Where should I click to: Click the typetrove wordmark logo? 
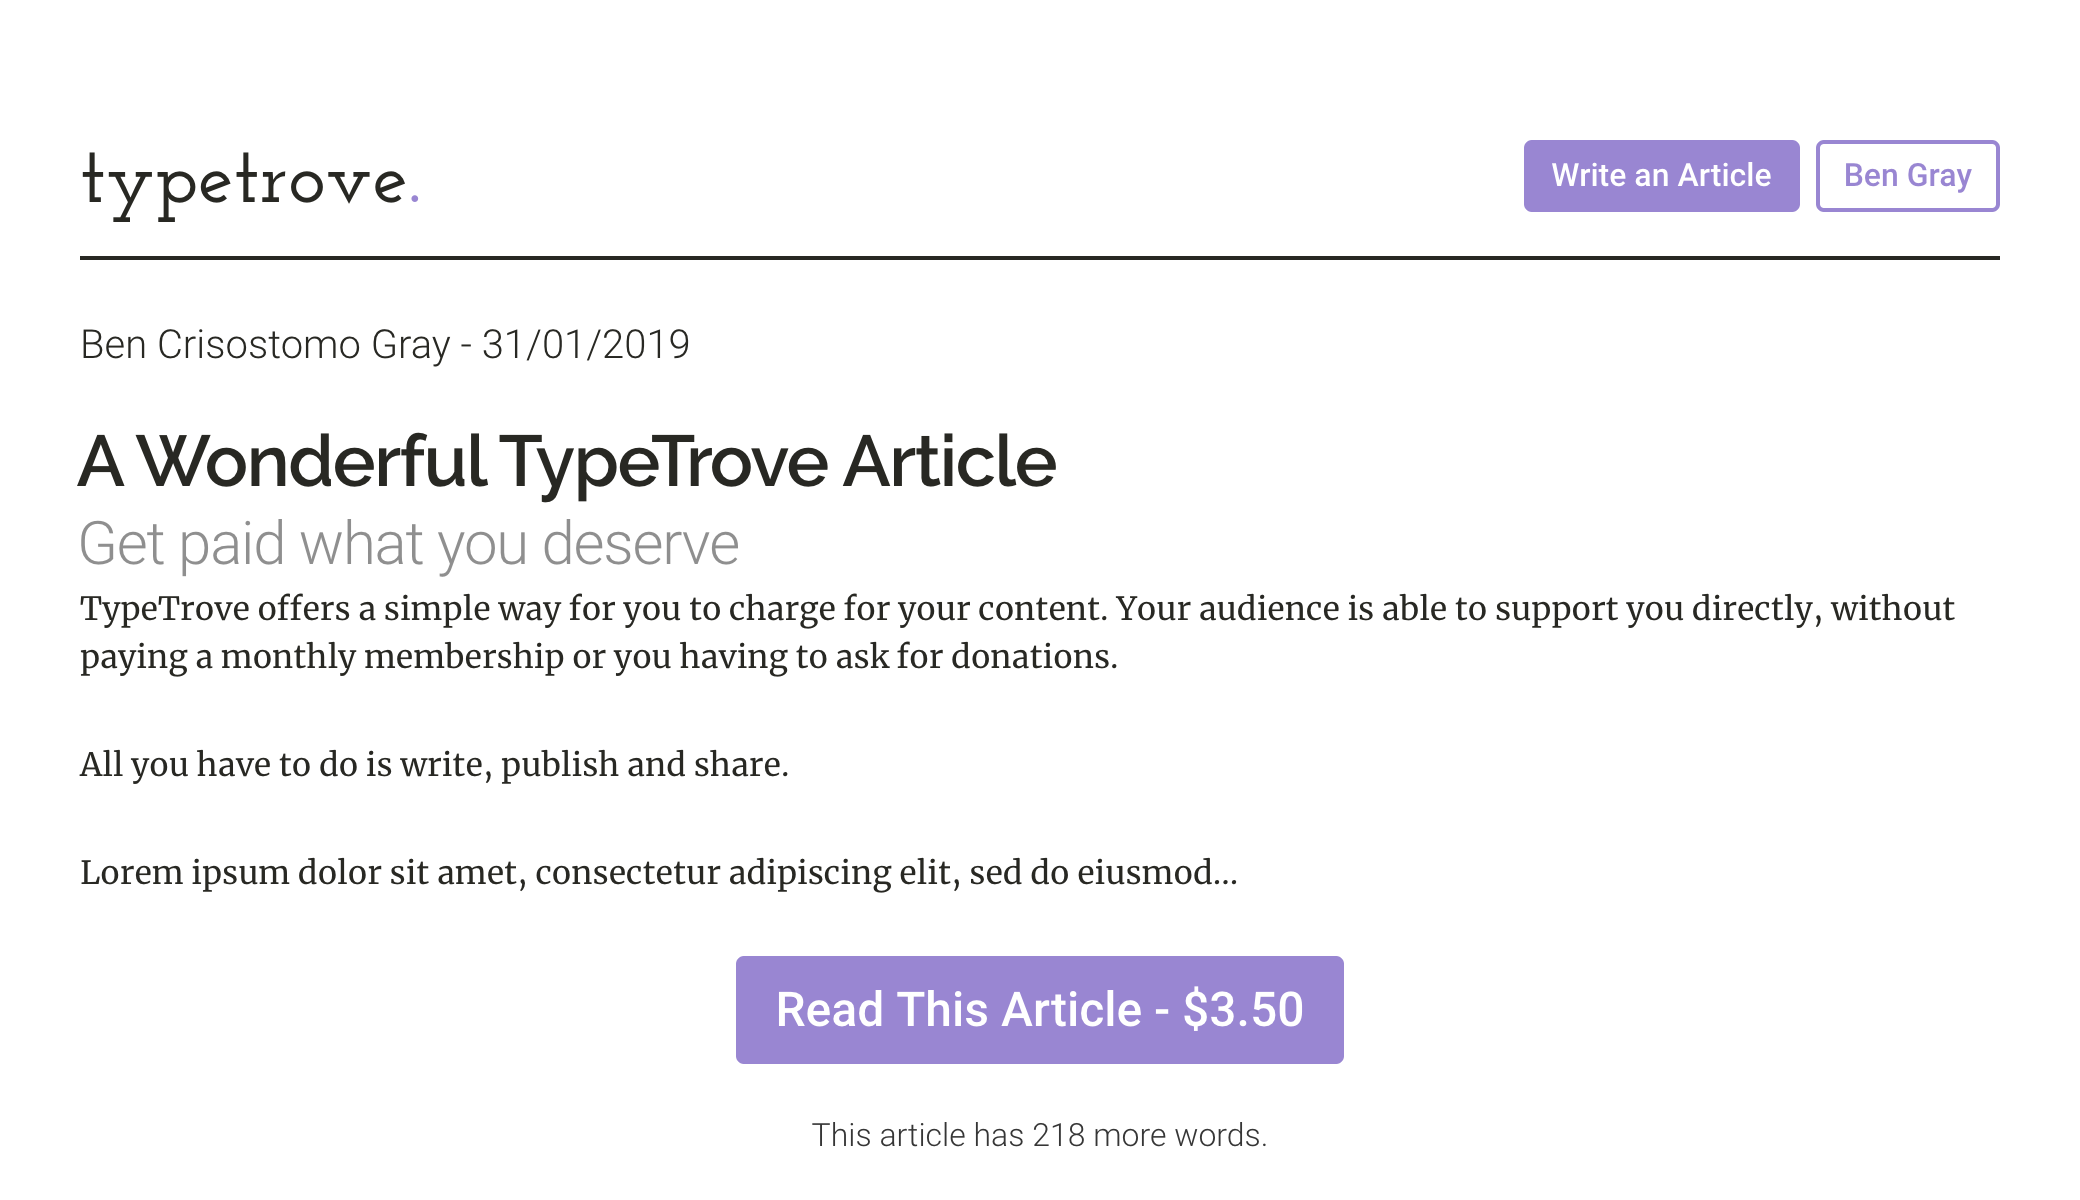(244, 183)
